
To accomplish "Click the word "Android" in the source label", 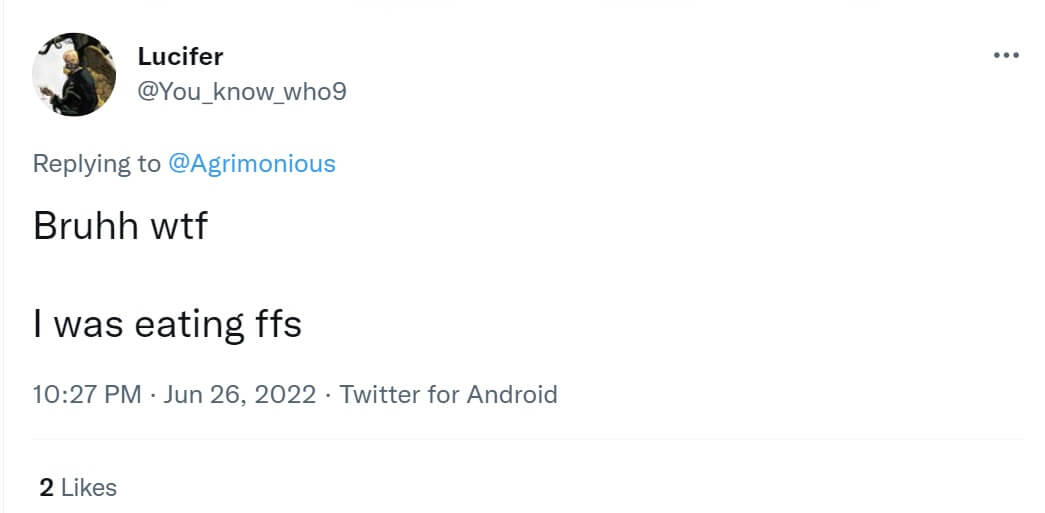I will (x=512, y=394).
